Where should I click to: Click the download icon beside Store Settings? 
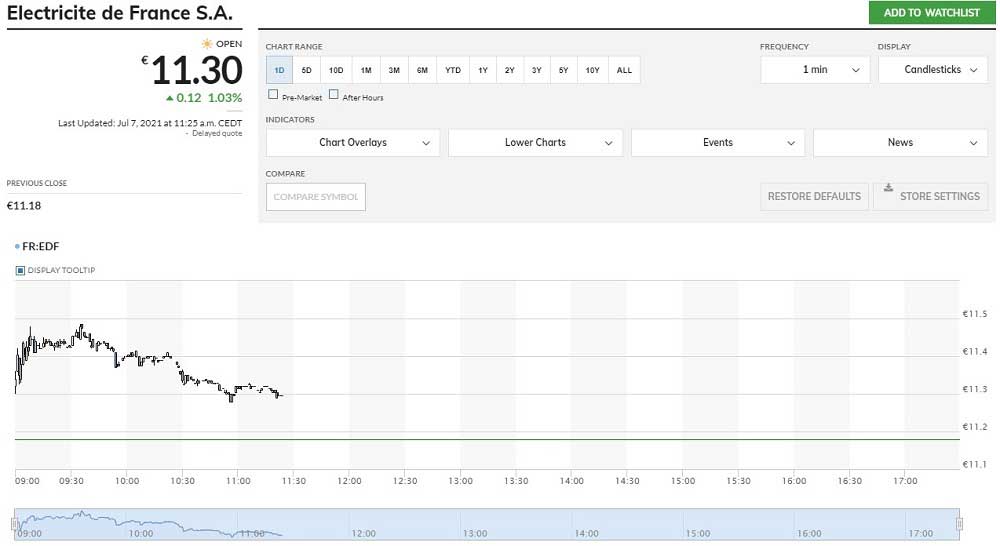coord(888,188)
